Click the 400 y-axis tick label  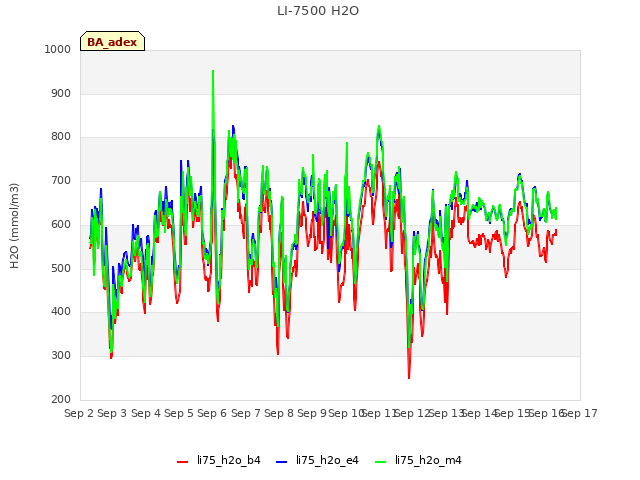[x=61, y=311]
